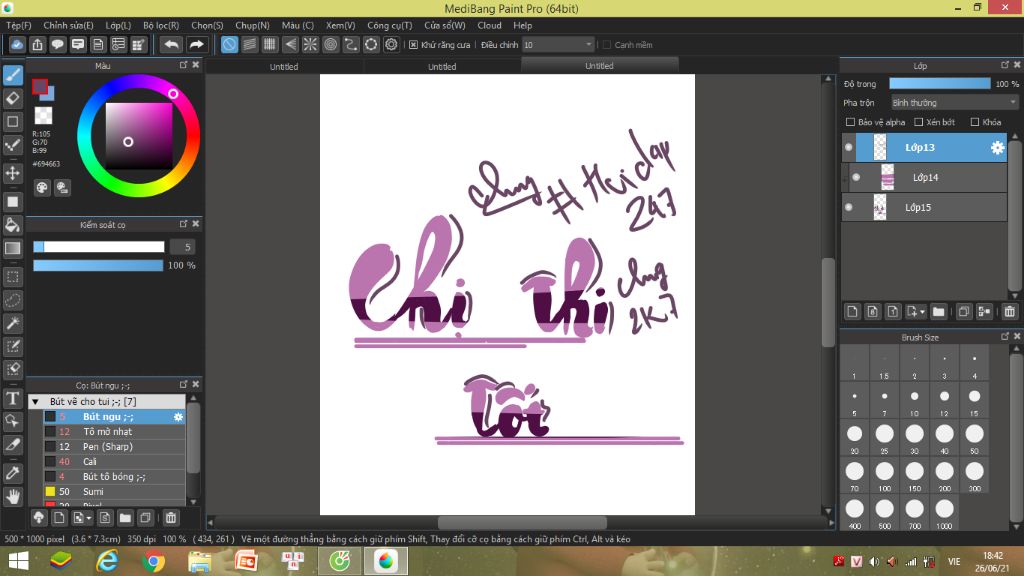Adjust brush opacity 100% slider

click(98, 265)
